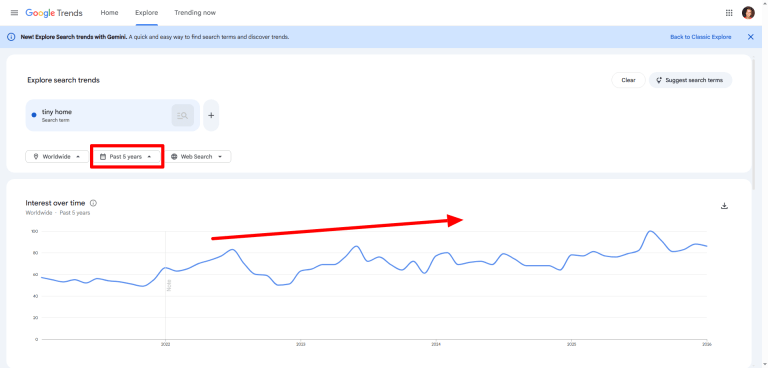Click the Clear button
The height and width of the screenshot is (368, 768).
(x=628, y=80)
